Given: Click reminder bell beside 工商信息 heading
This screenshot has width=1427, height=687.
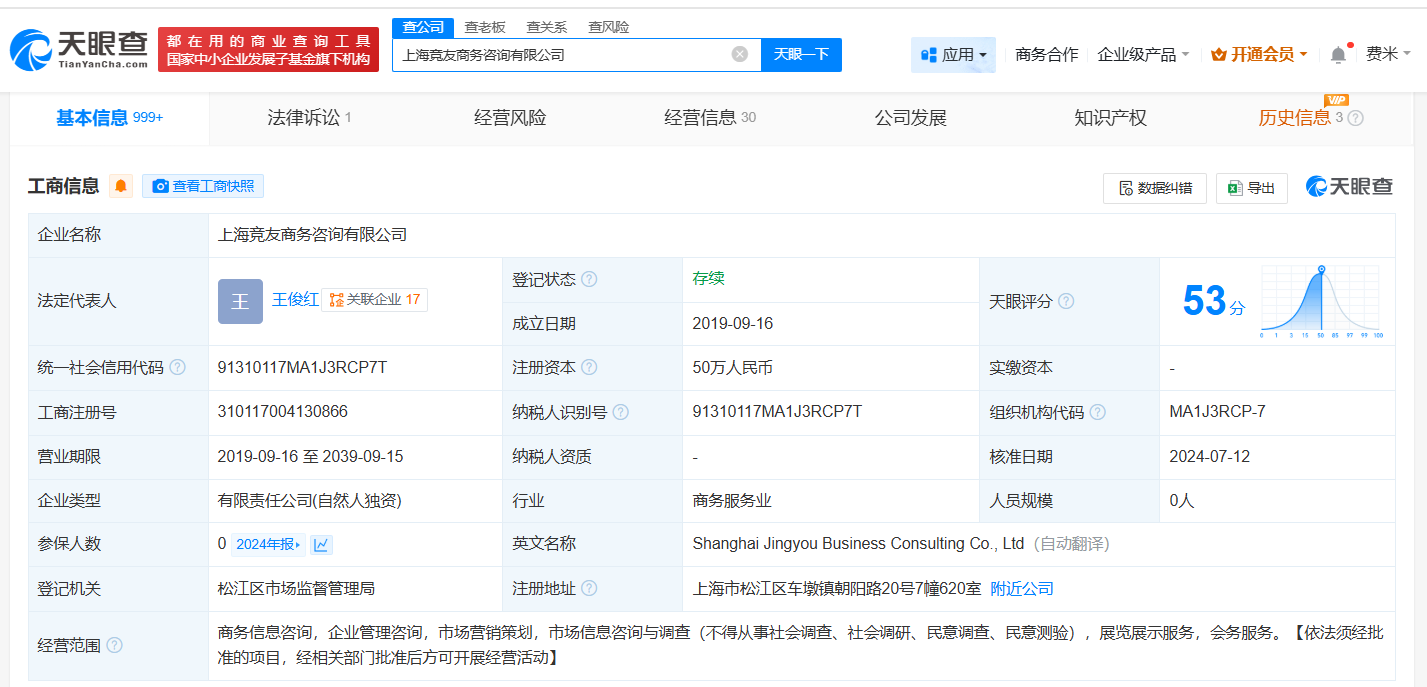Looking at the screenshot, I should pos(120,185).
